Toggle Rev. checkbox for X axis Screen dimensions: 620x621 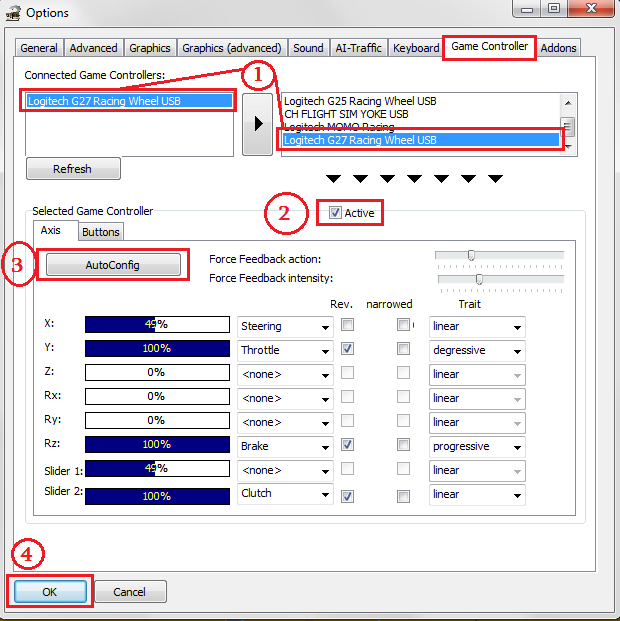click(x=347, y=325)
